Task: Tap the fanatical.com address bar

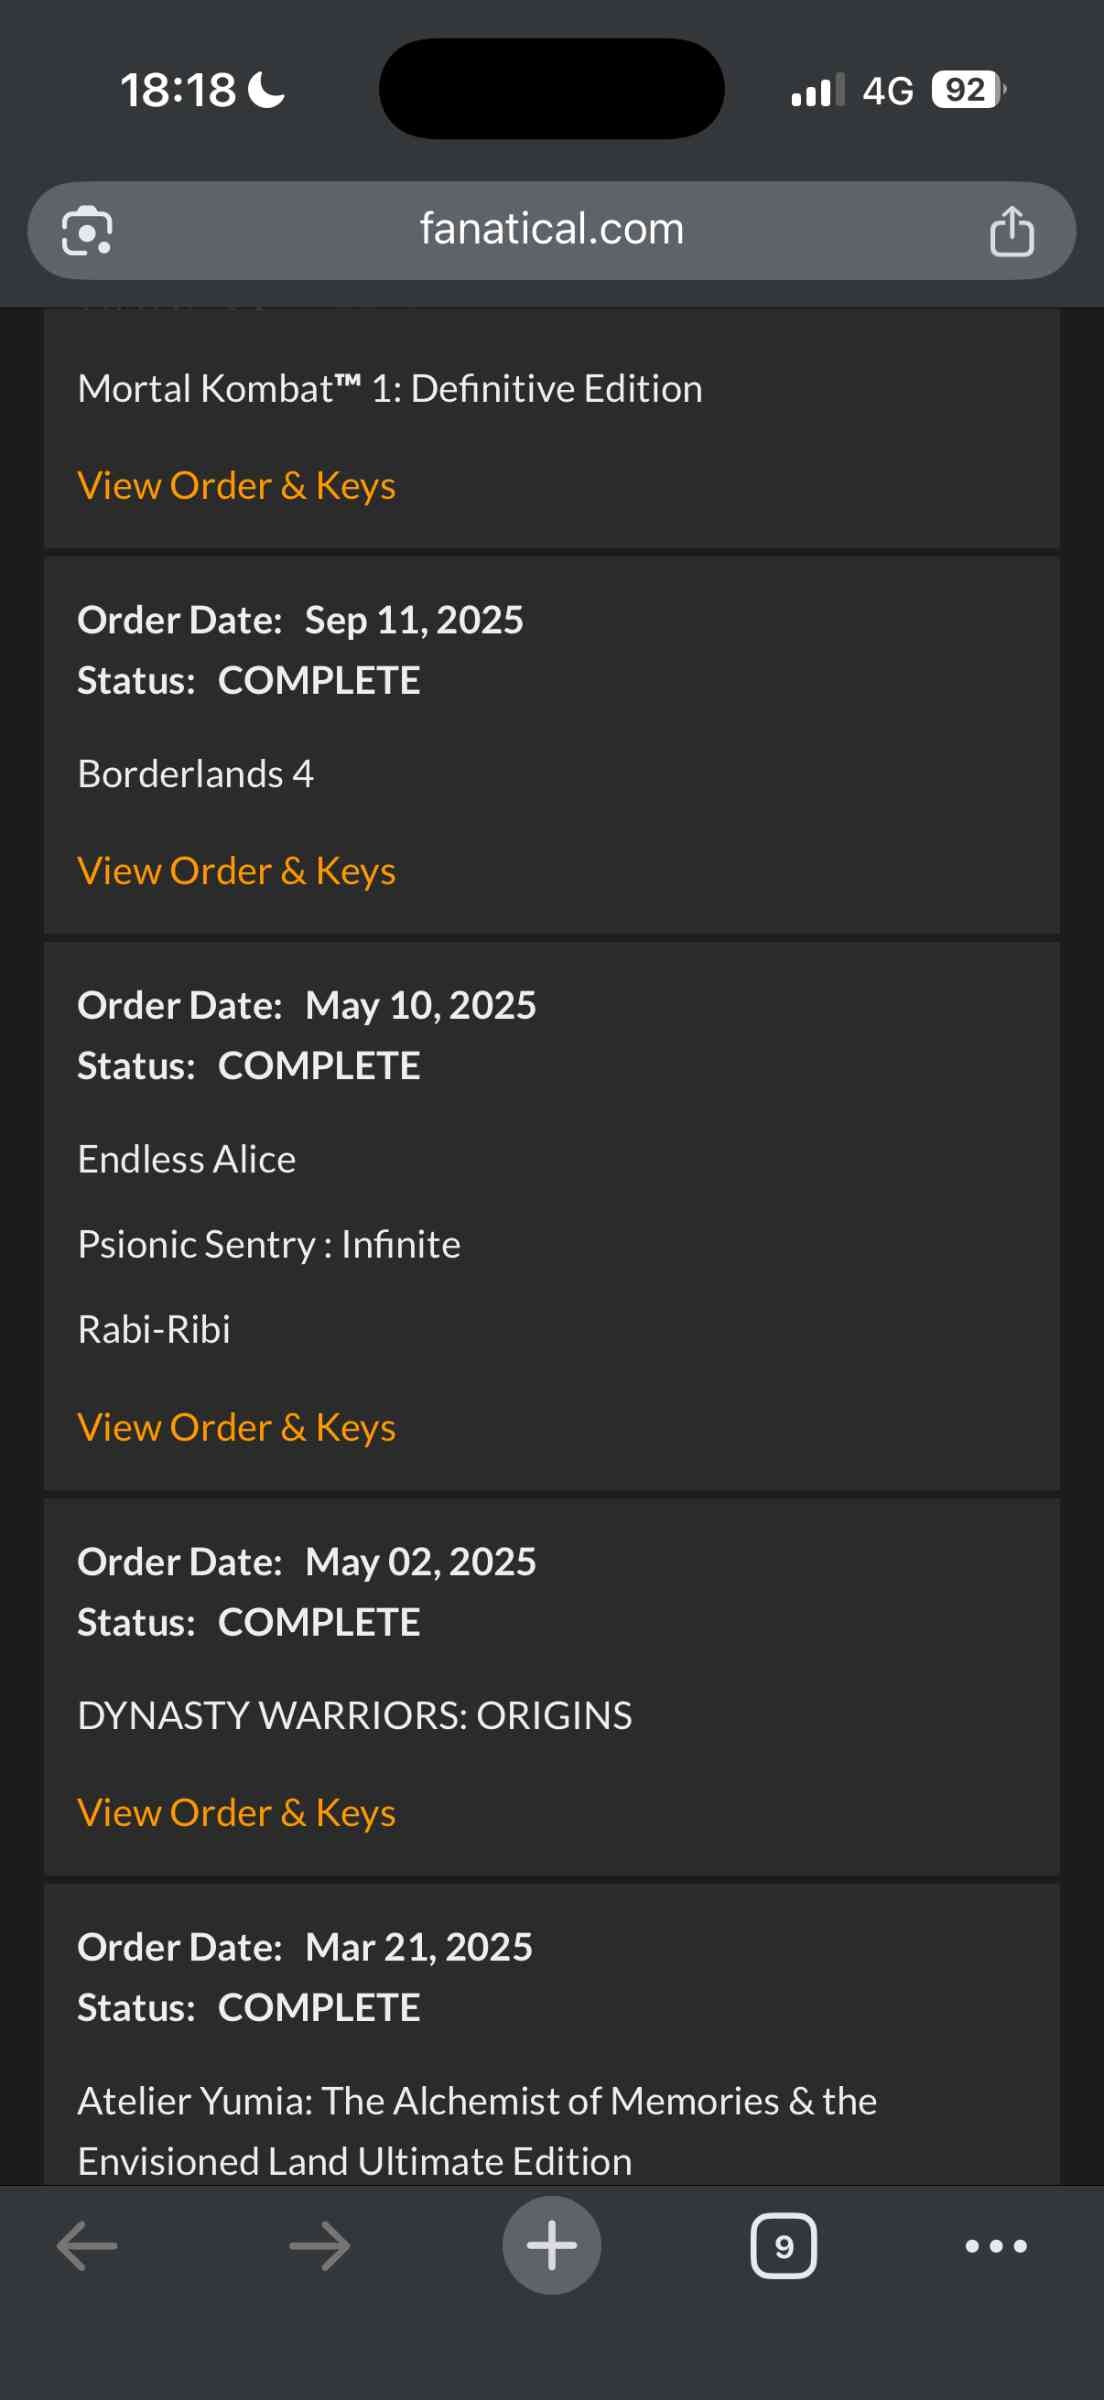Action: tap(551, 229)
